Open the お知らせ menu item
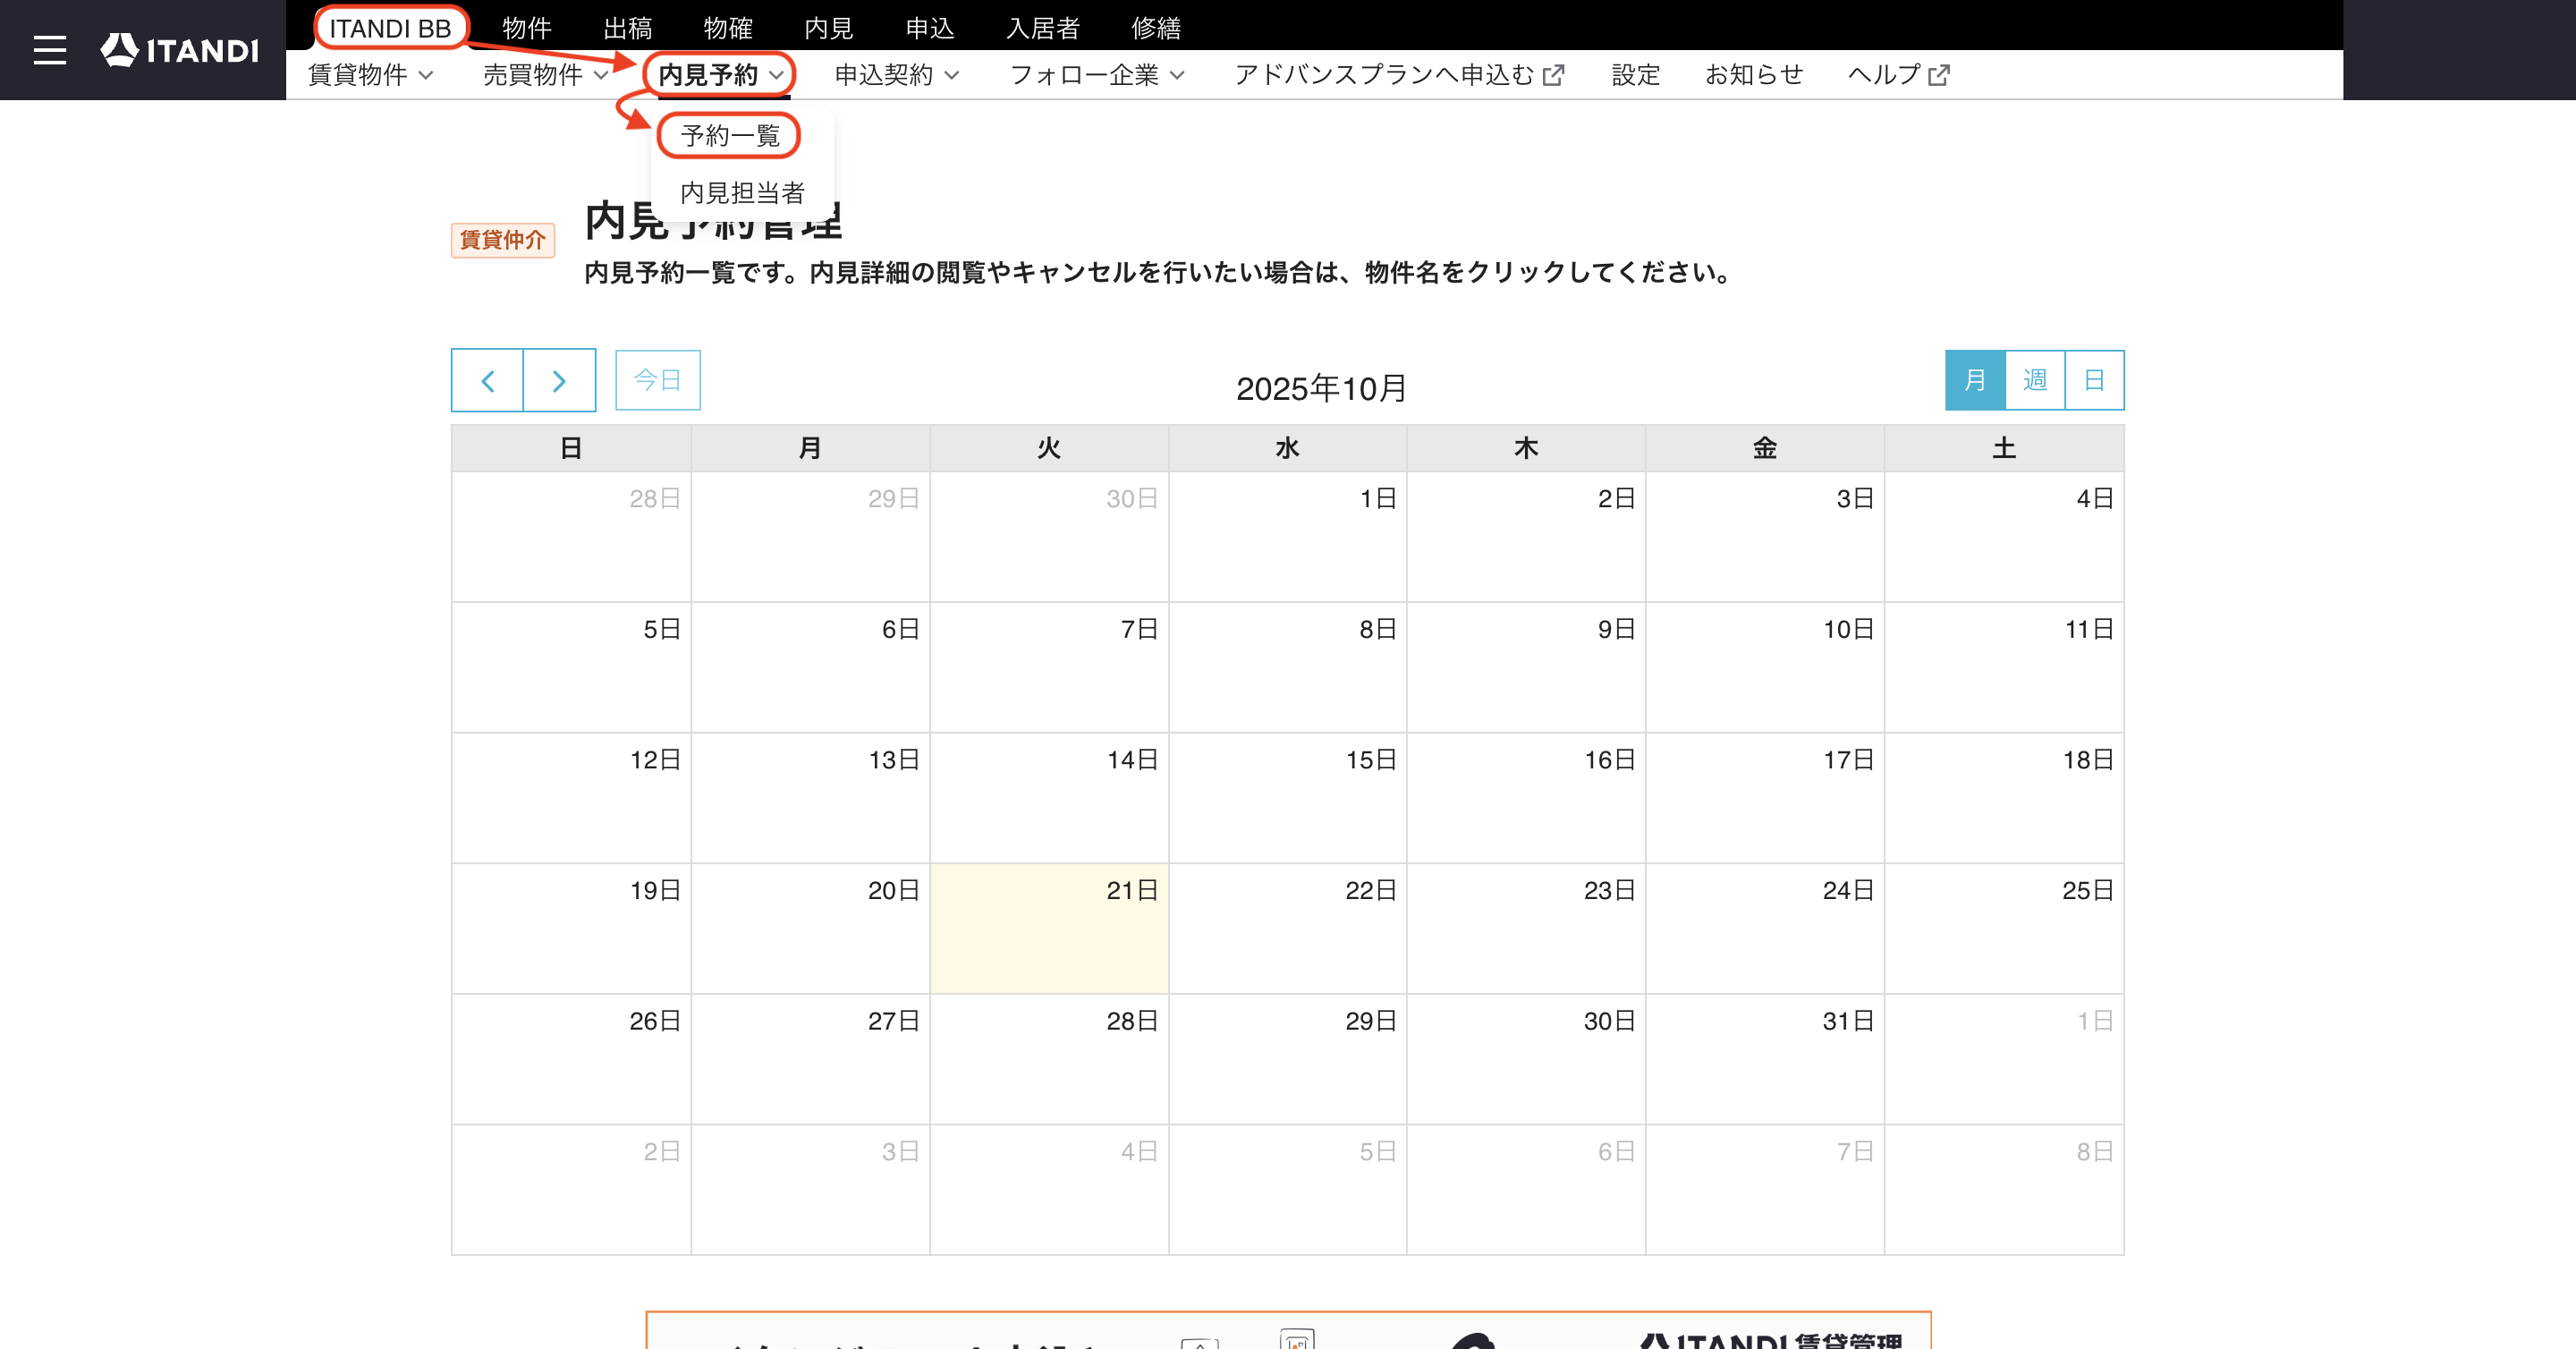The image size is (2576, 1349). click(1753, 75)
